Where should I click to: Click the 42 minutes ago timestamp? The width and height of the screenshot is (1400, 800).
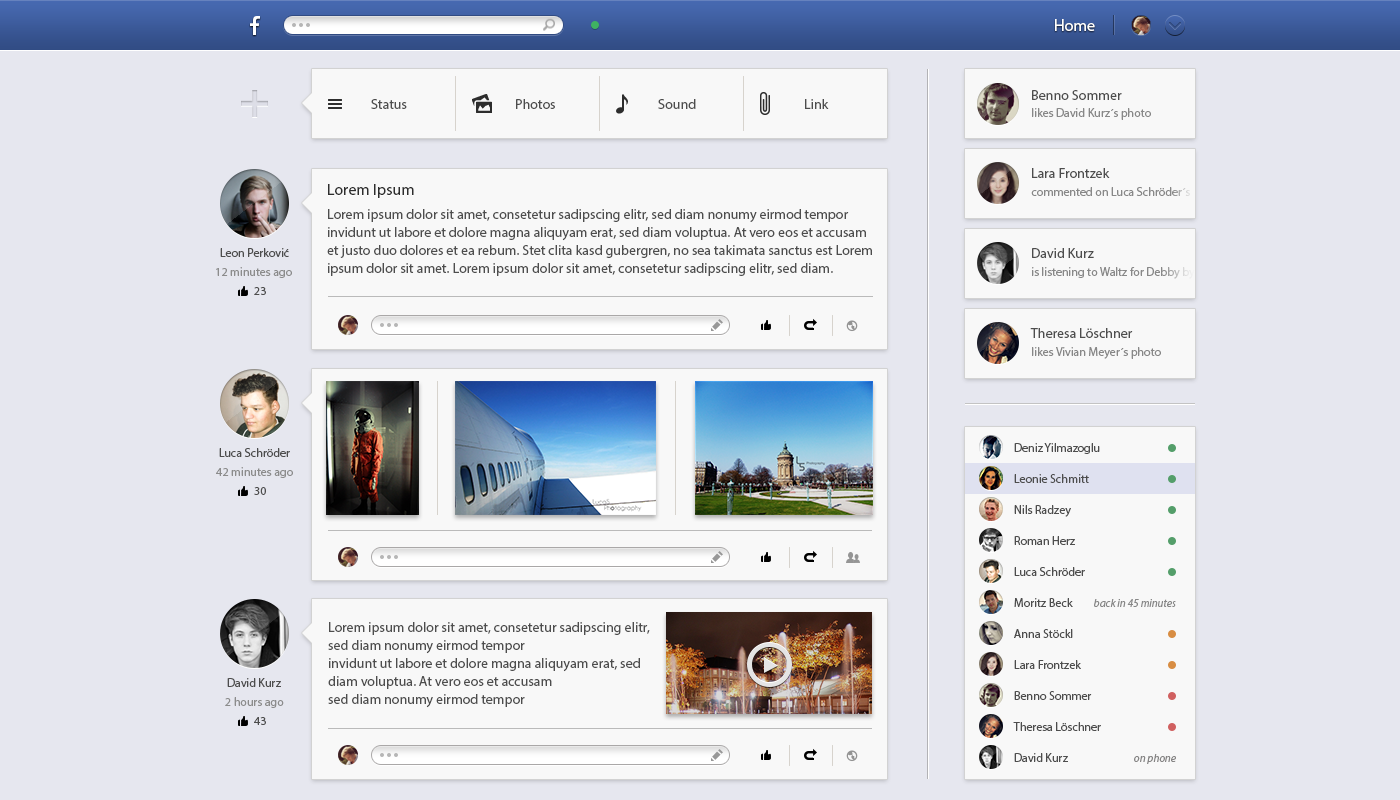click(254, 472)
